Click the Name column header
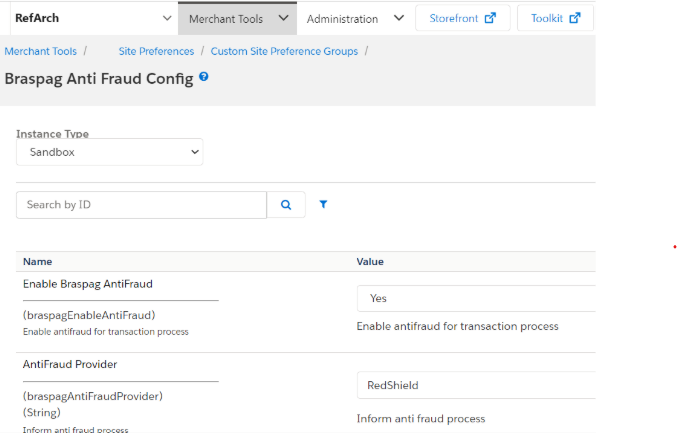The width and height of the screenshot is (677, 433). click(x=38, y=262)
